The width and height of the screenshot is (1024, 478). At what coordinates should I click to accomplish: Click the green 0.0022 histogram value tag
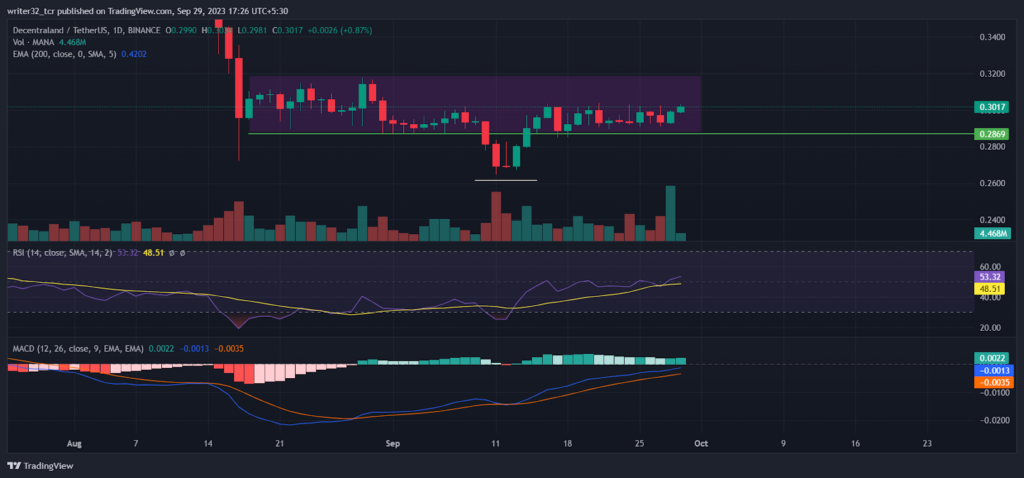click(x=991, y=358)
